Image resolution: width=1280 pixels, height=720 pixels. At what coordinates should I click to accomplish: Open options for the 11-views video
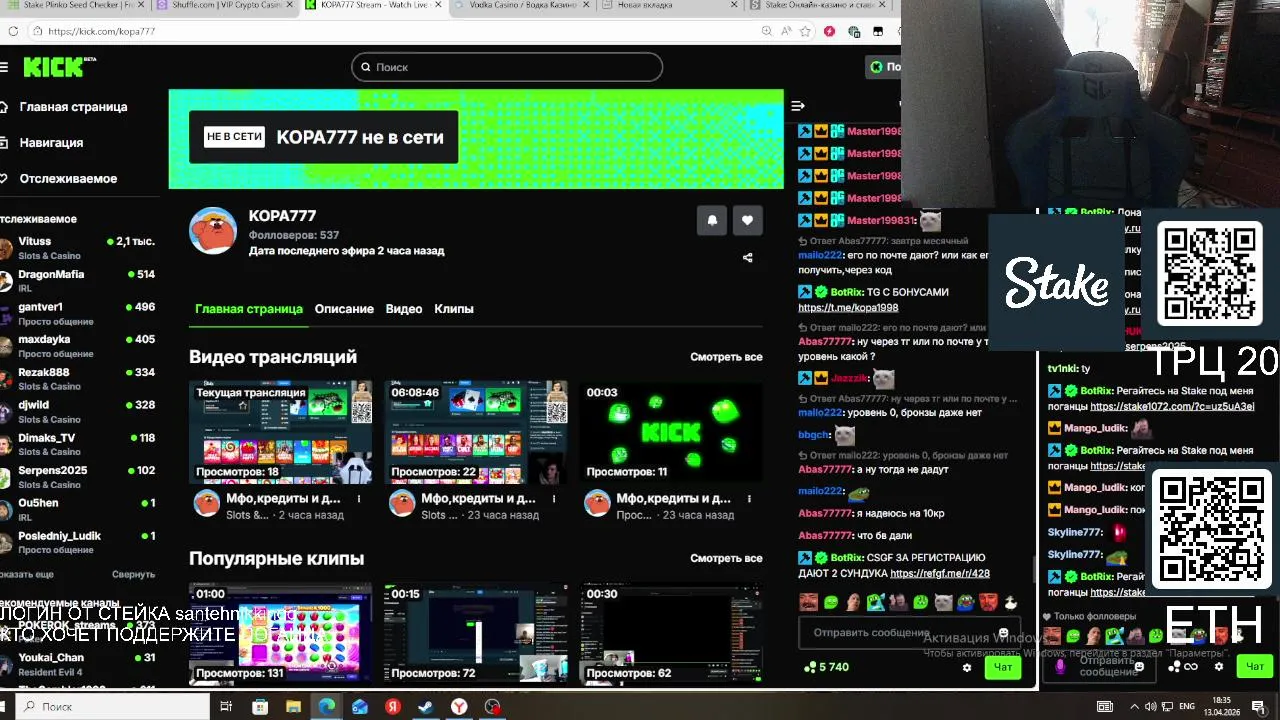[749, 498]
